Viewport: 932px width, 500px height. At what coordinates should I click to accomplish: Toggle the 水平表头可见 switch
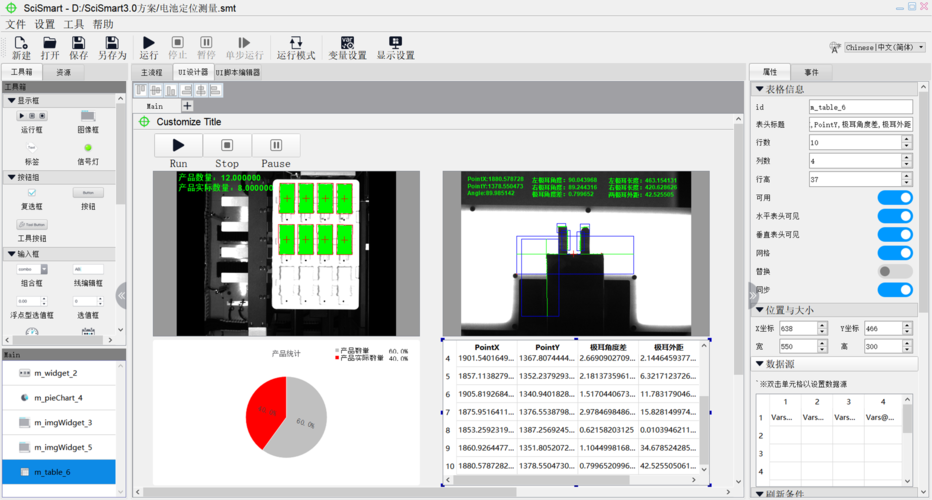[x=895, y=216]
